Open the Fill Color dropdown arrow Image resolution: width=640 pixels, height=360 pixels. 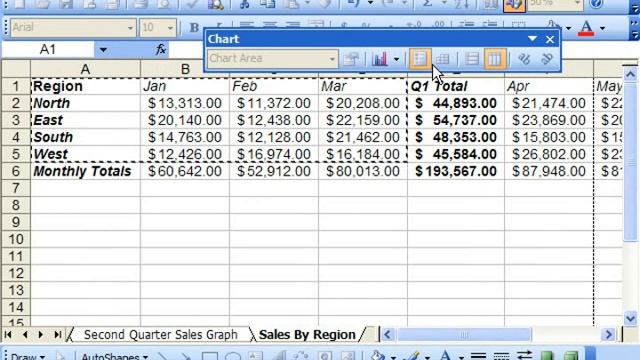pyautogui.click(x=568, y=28)
